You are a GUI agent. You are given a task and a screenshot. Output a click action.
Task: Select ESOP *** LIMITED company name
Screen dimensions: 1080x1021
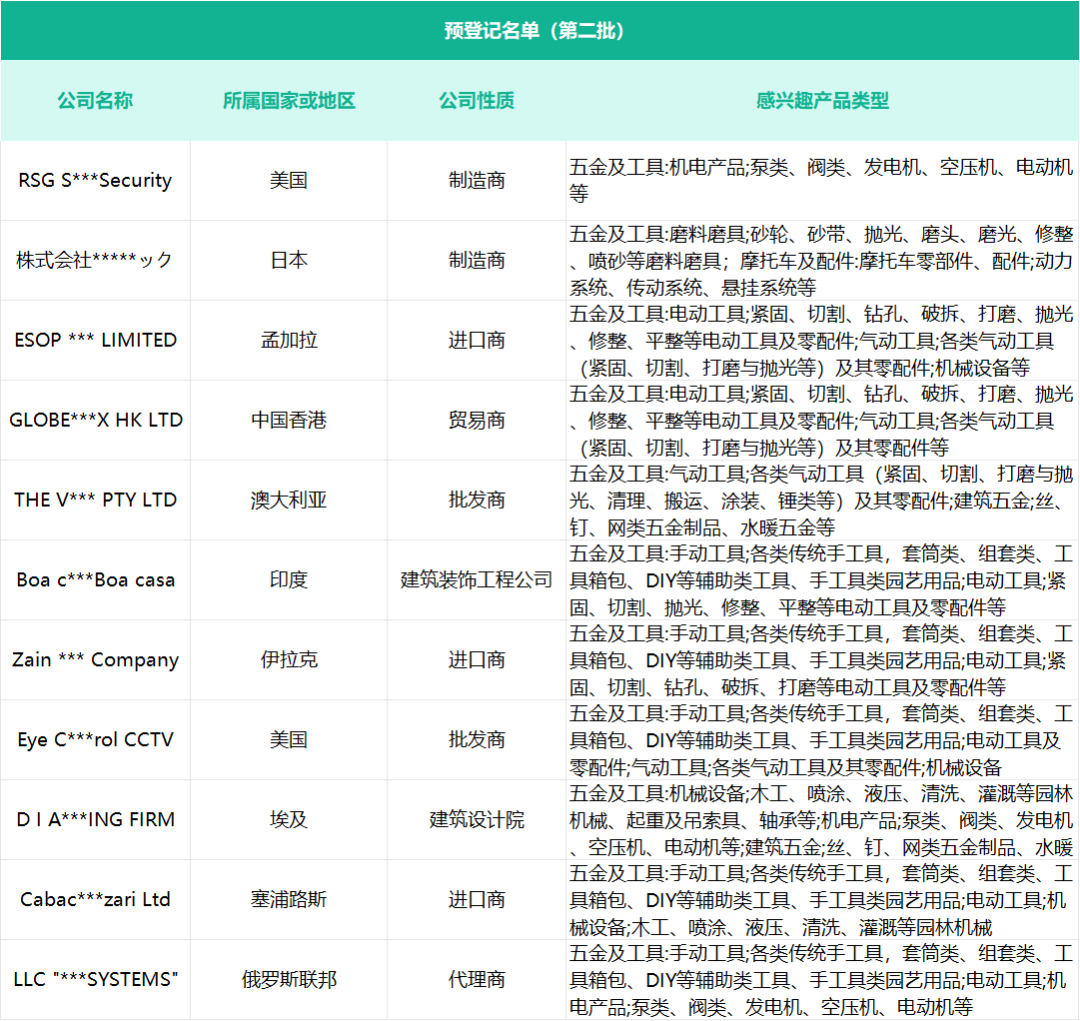94,340
